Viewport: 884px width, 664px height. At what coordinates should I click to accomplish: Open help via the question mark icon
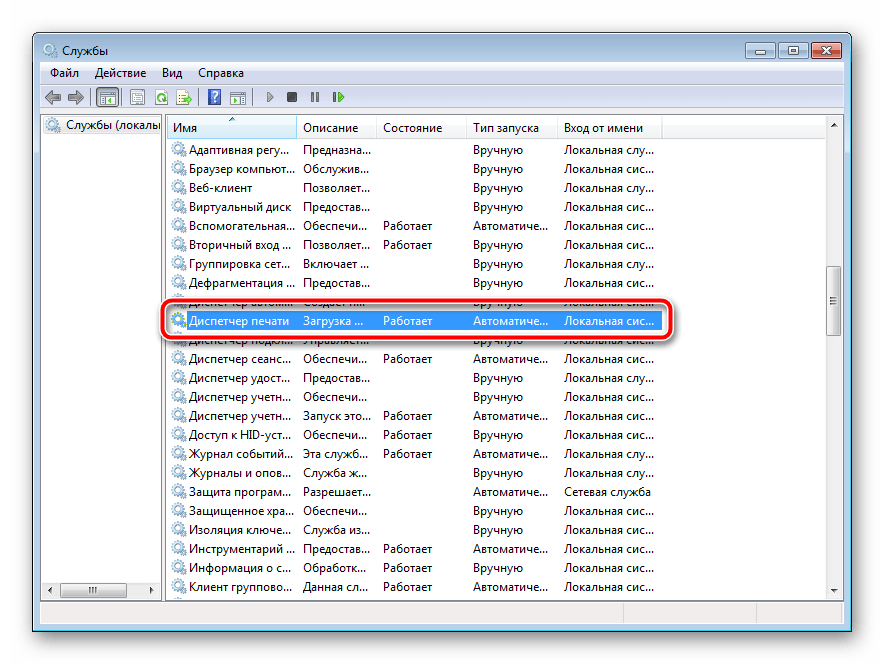pos(212,97)
